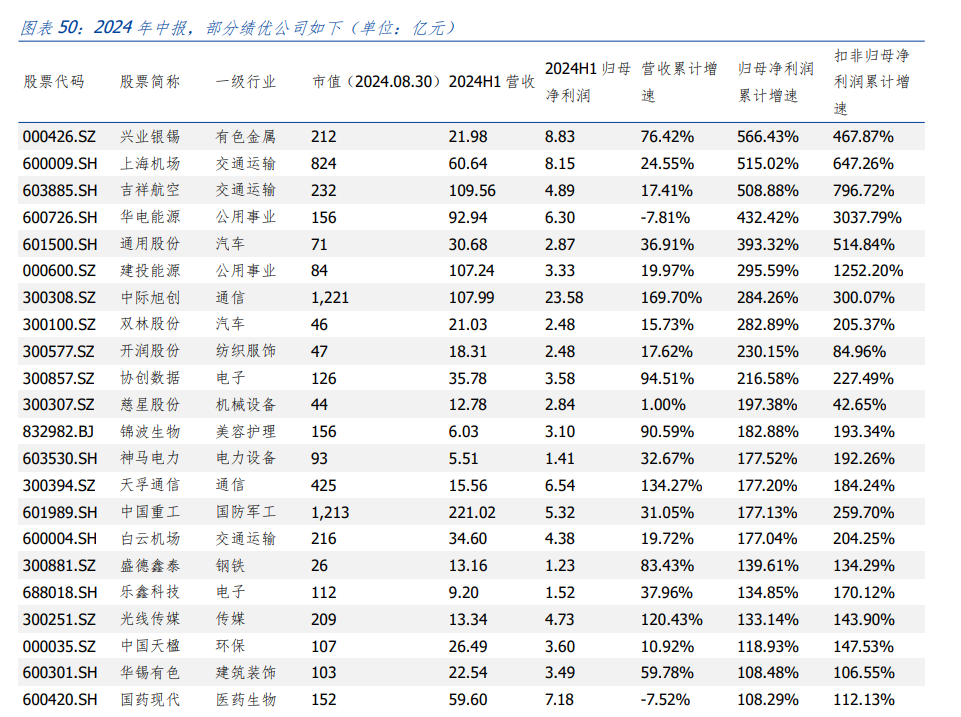This screenshot has height=717, width=961.
Task: Click the 股票简称 column header
Action: pos(150,82)
